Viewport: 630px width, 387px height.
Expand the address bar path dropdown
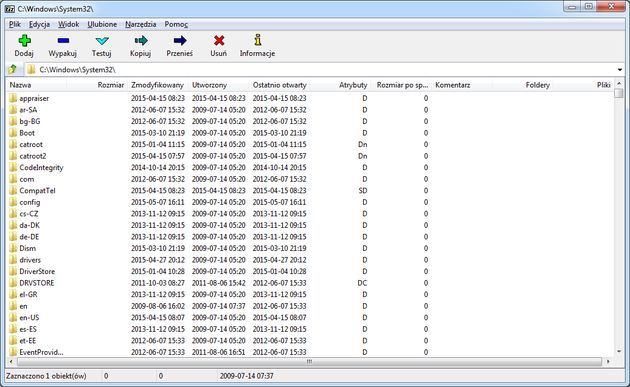(x=619, y=70)
